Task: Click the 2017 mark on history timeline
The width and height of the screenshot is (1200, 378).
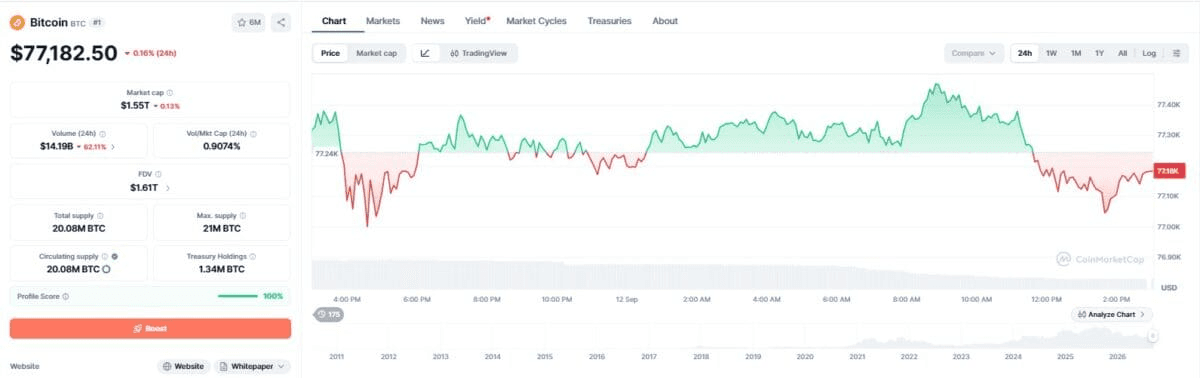Action: tap(649, 357)
